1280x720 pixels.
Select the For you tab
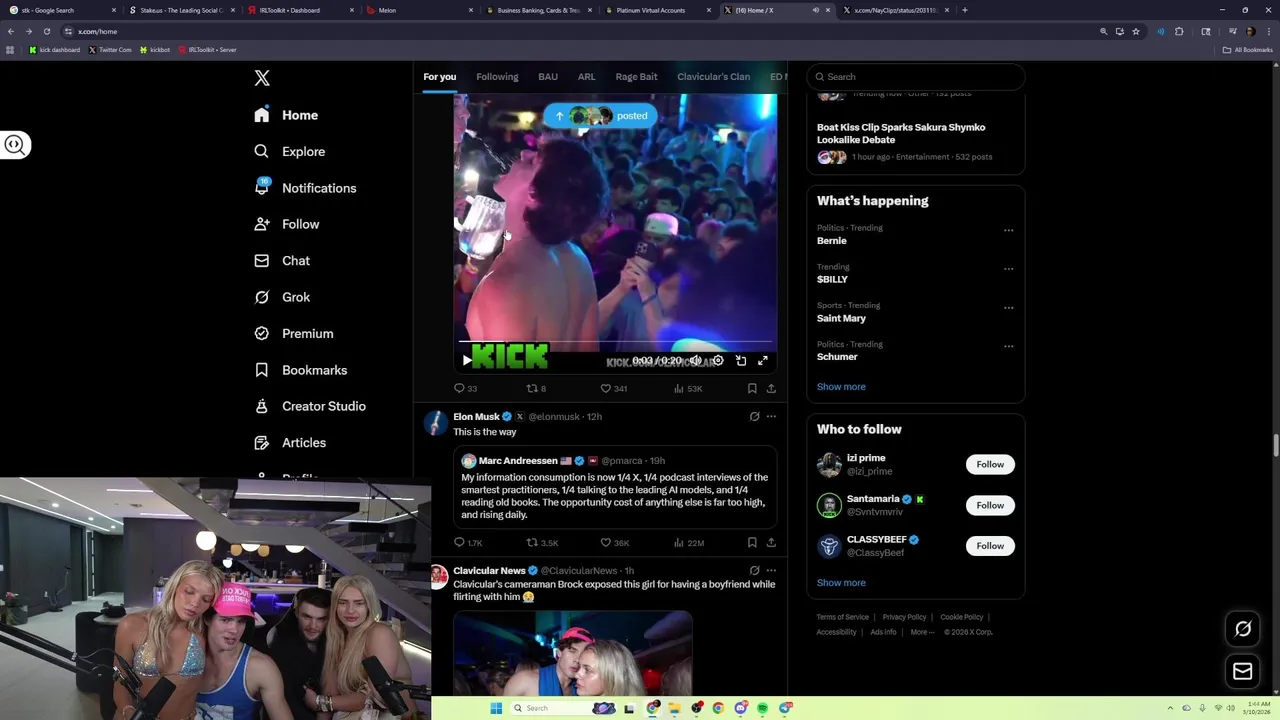439,77
